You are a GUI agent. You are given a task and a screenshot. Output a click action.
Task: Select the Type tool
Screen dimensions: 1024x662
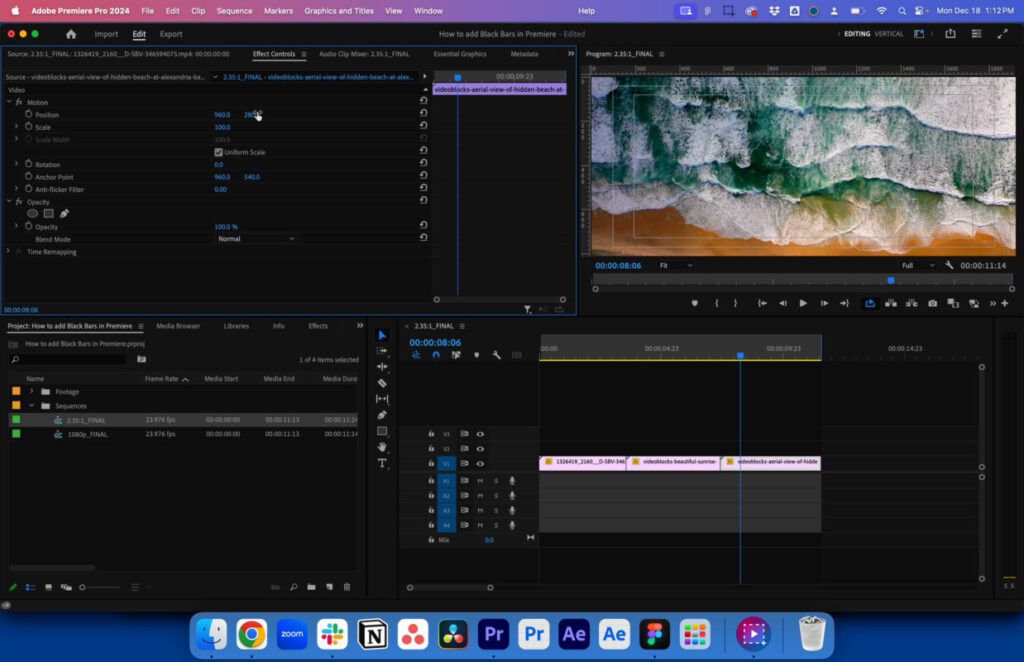[x=382, y=464]
